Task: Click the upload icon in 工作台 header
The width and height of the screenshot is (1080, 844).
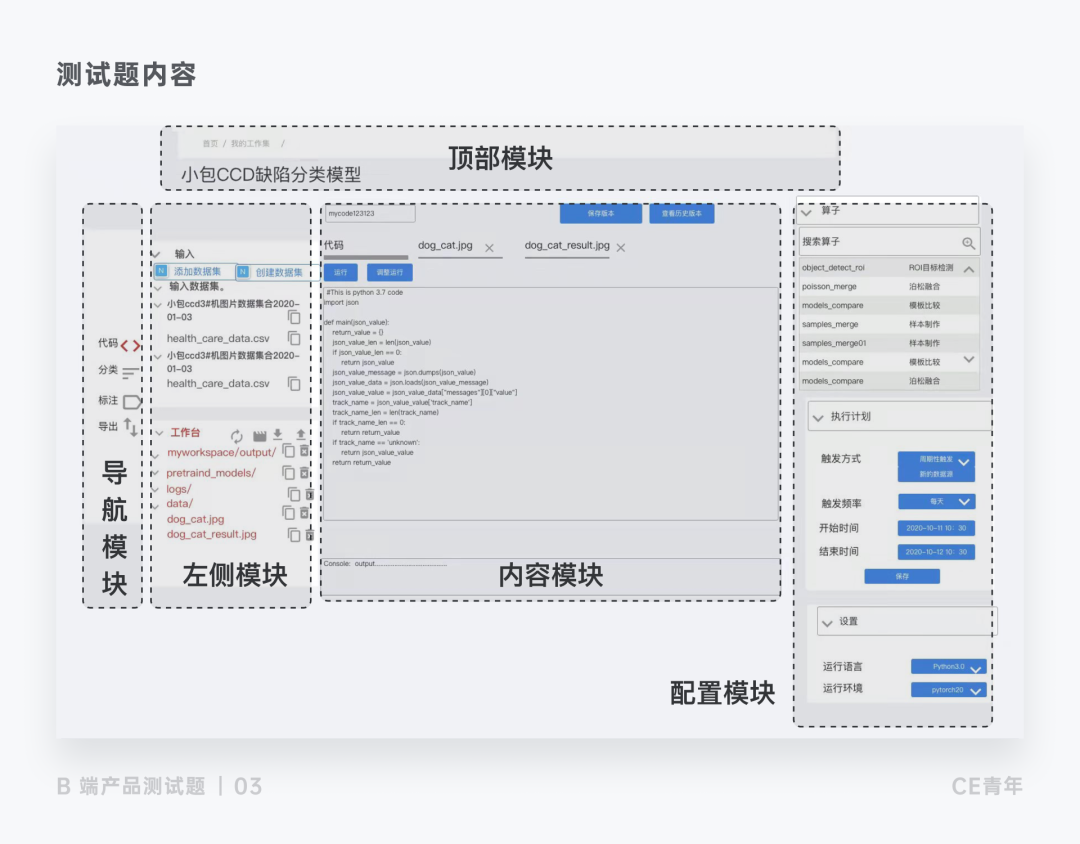Action: (301, 436)
